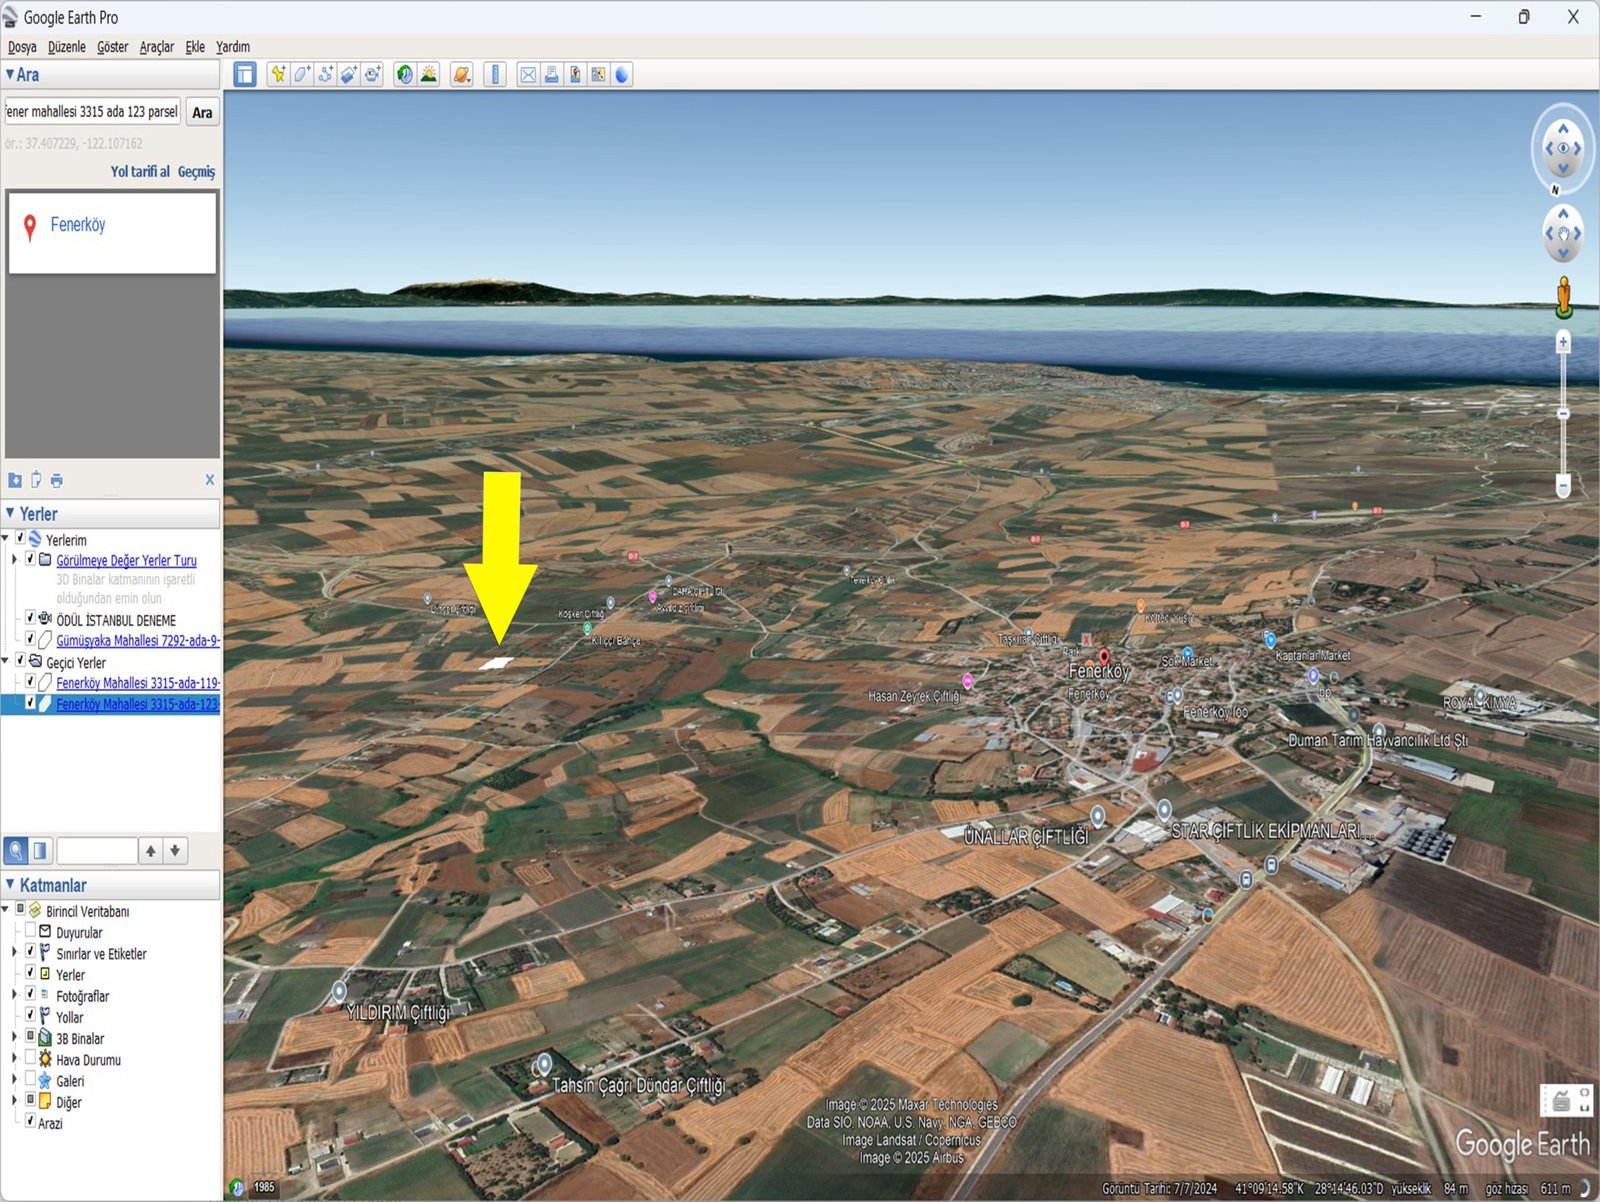
Task: Enable the Hava Durumu layer checkbox
Action: pyautogui.click(x=30, y=1058)
